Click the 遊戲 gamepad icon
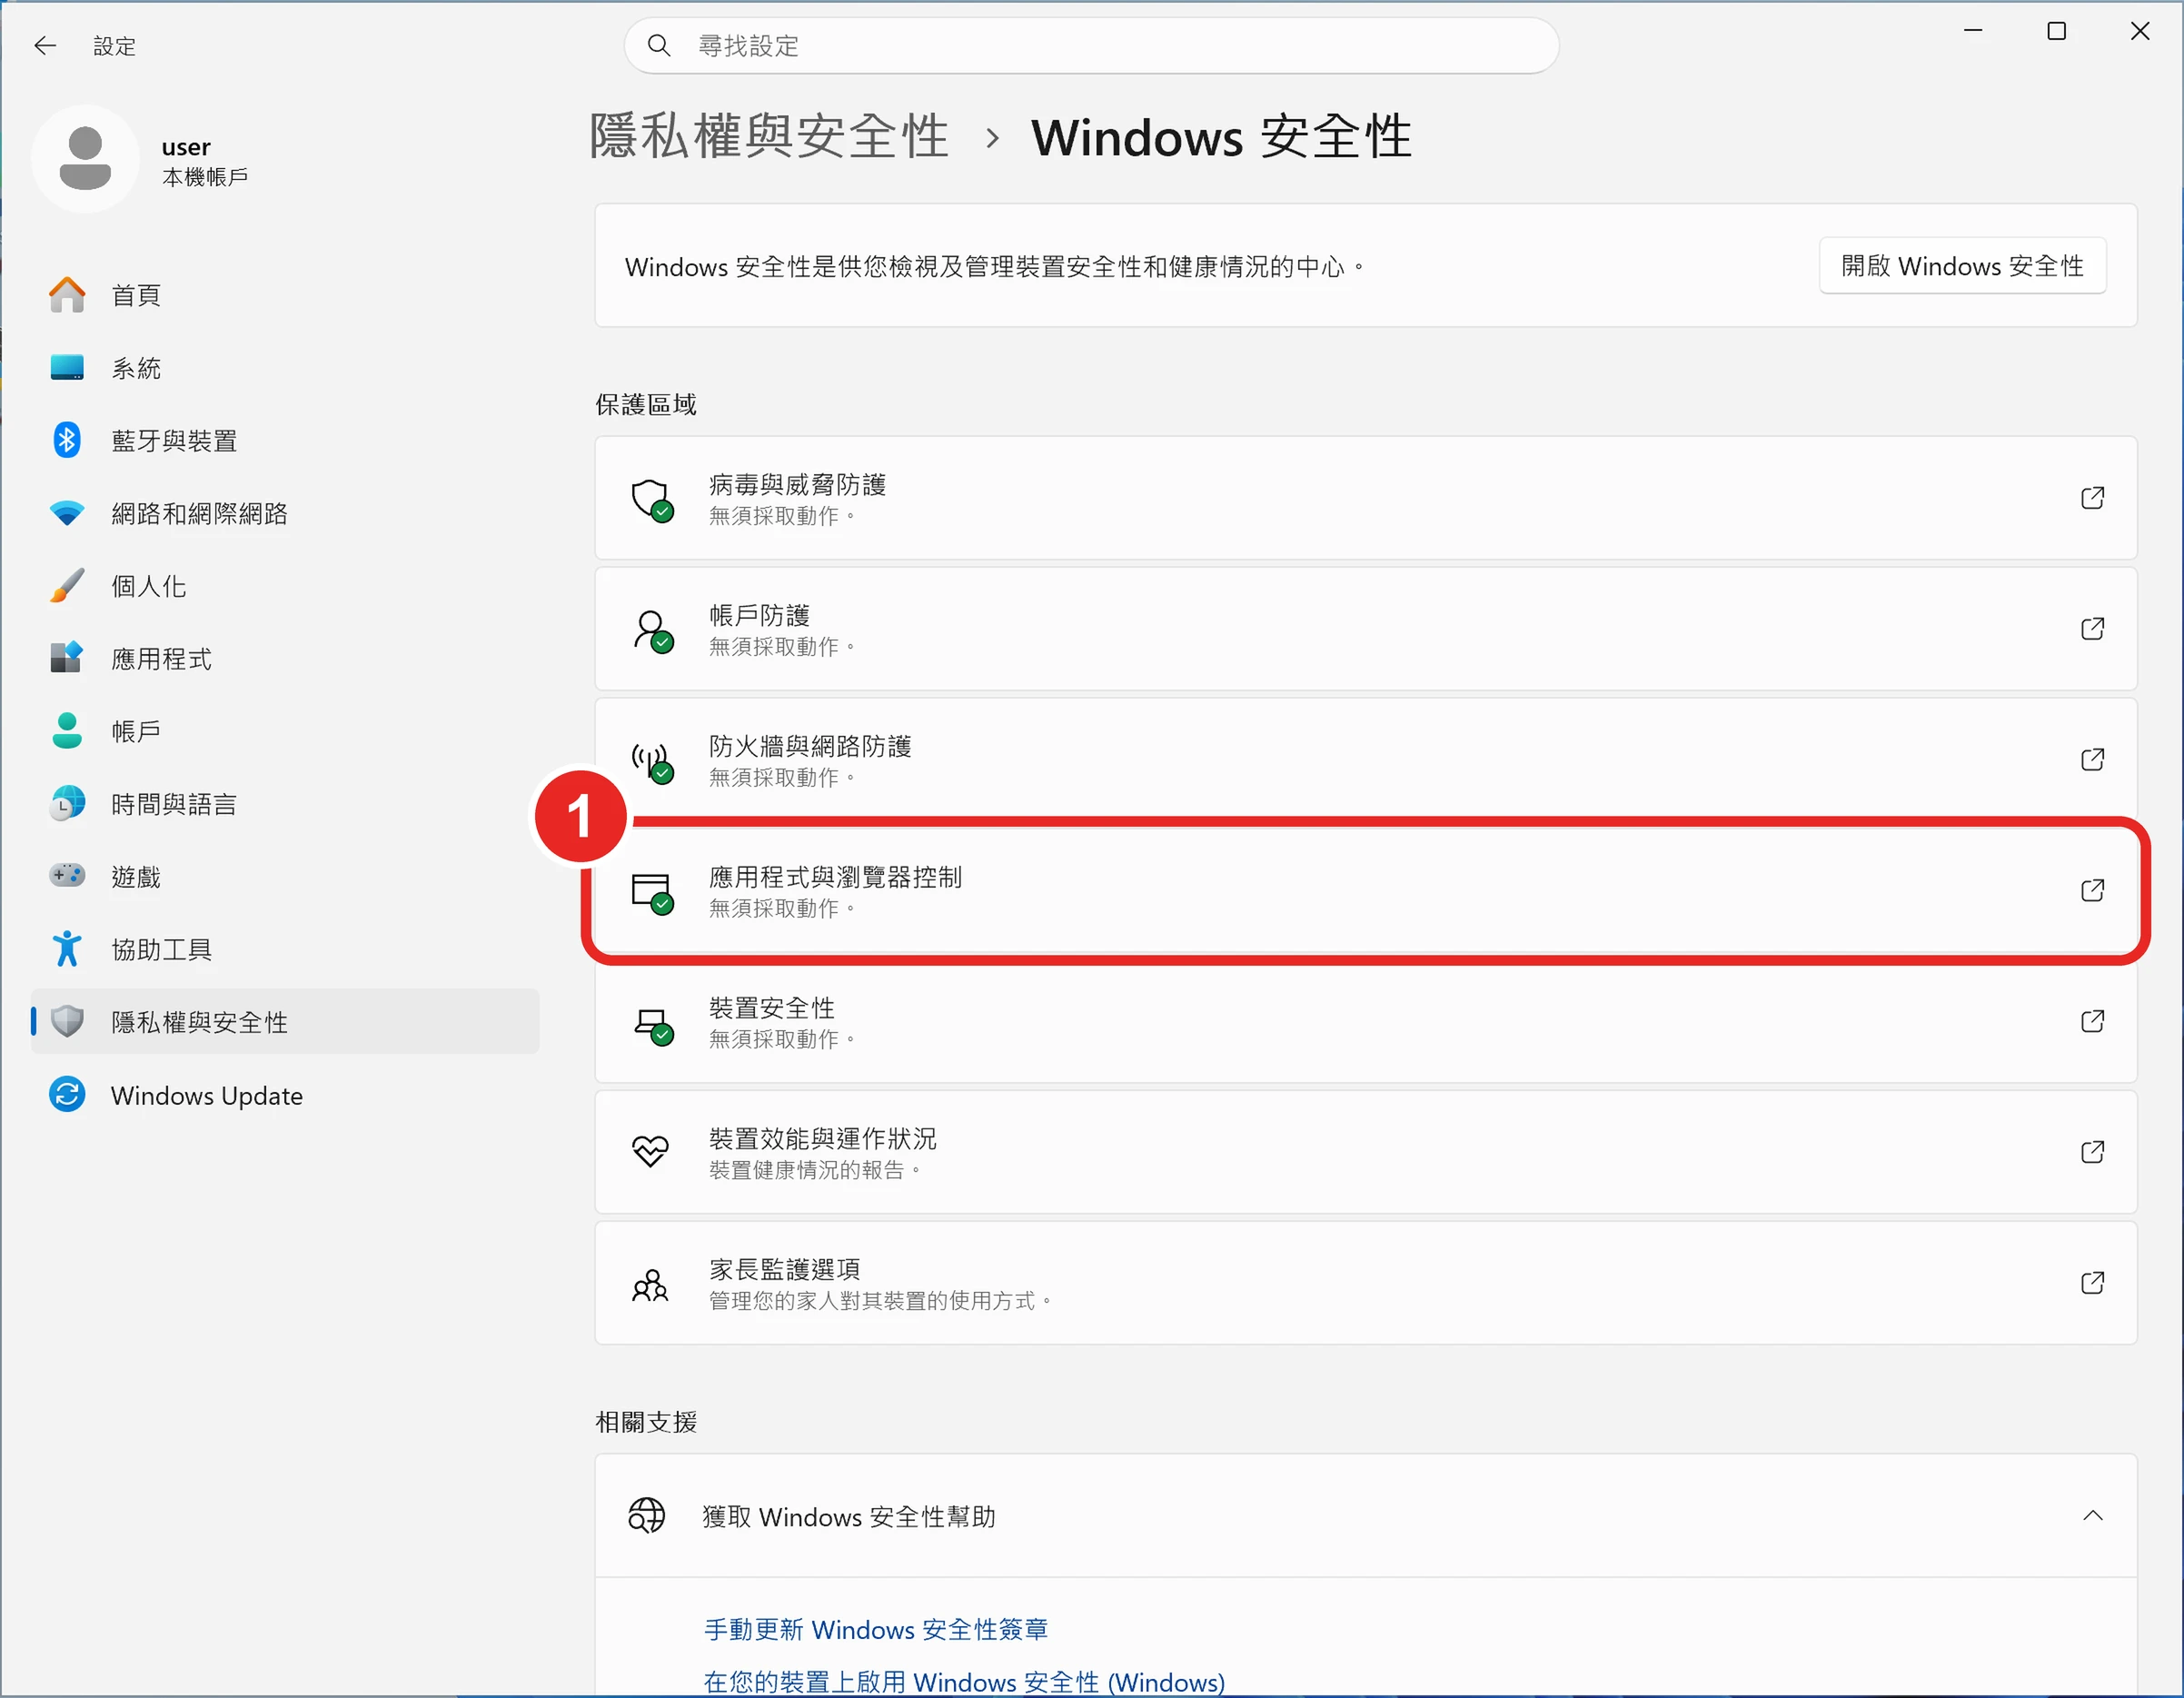 [x=67, y=877]
